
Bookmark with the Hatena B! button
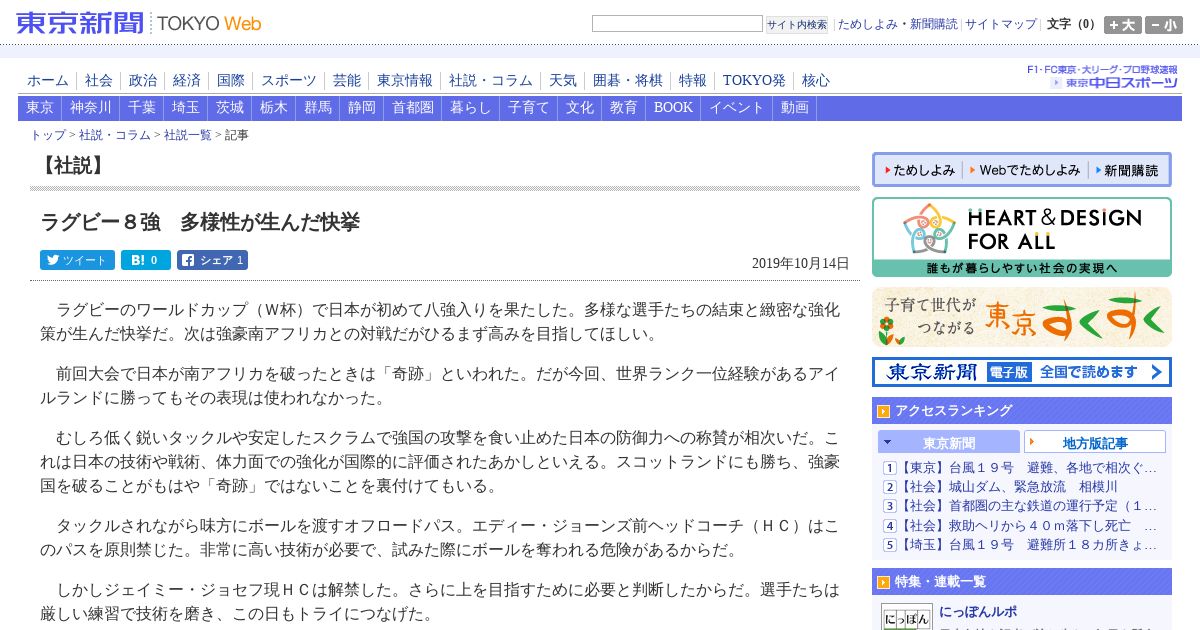coord(146,260)
